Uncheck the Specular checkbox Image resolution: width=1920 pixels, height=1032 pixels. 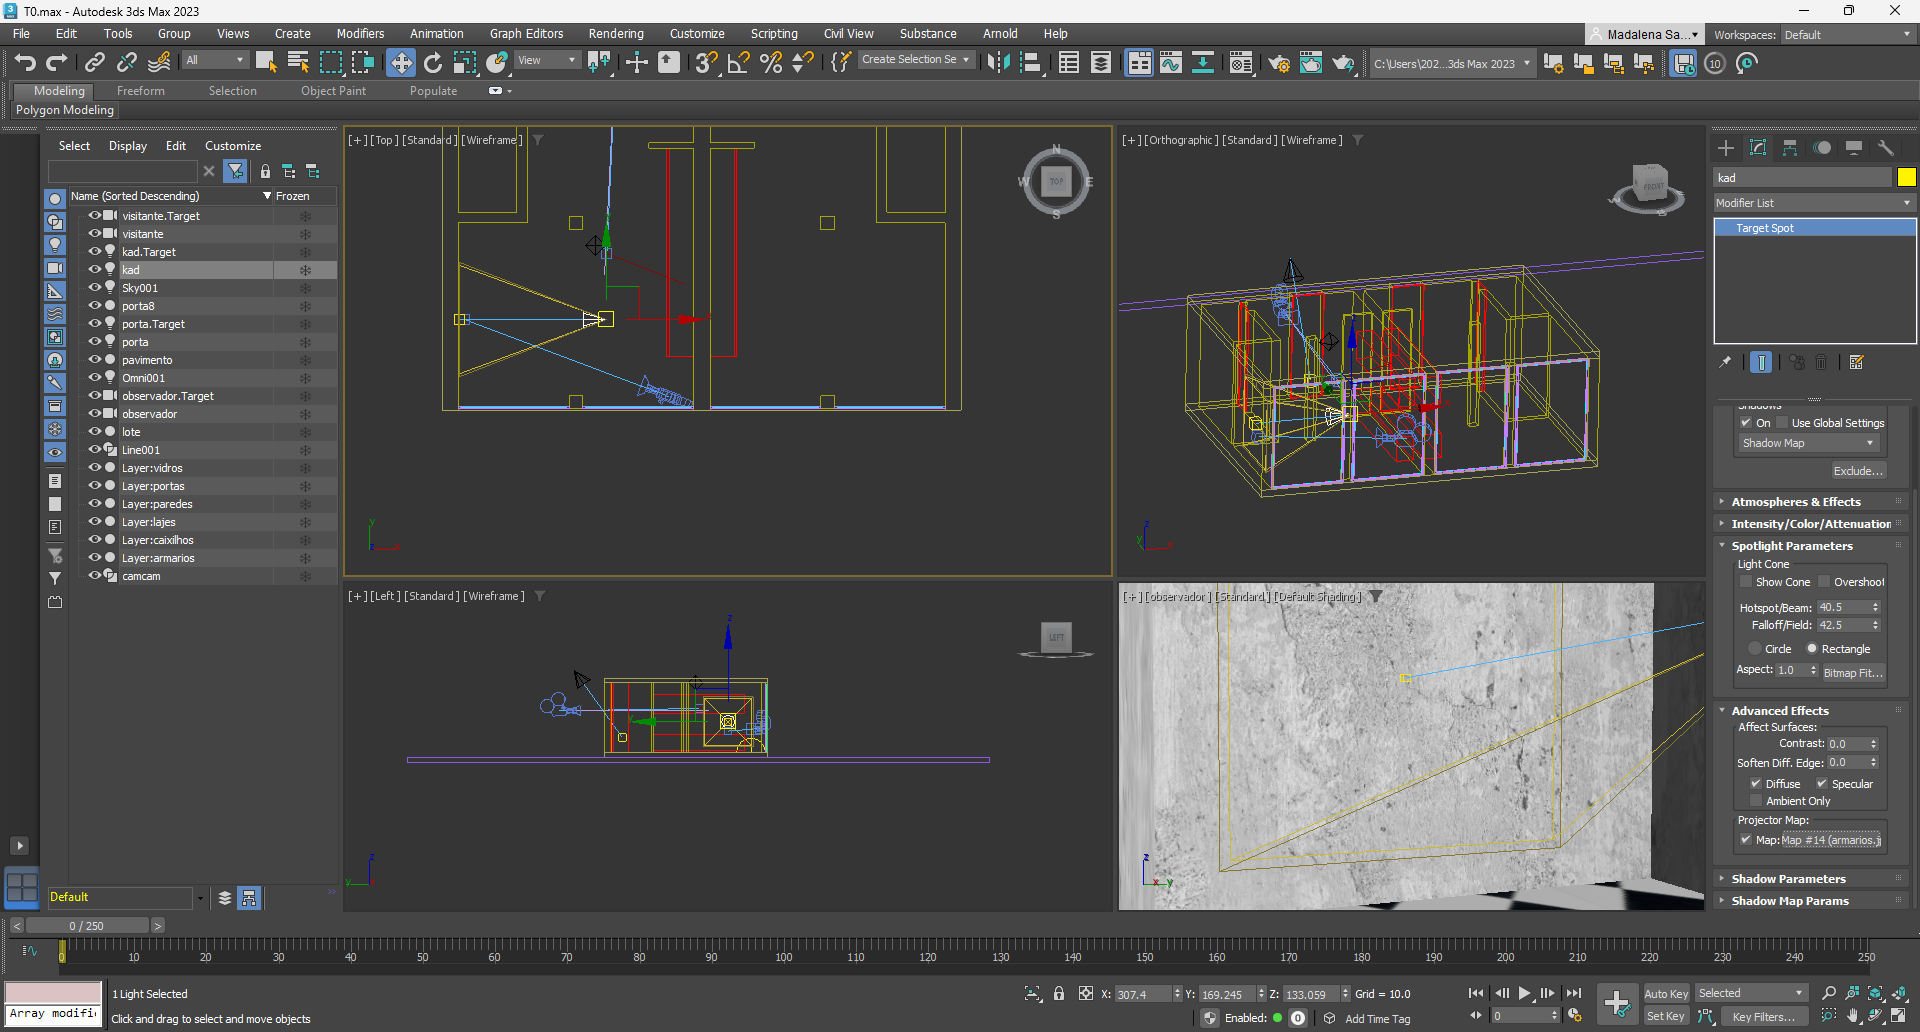pos(1822,784)
